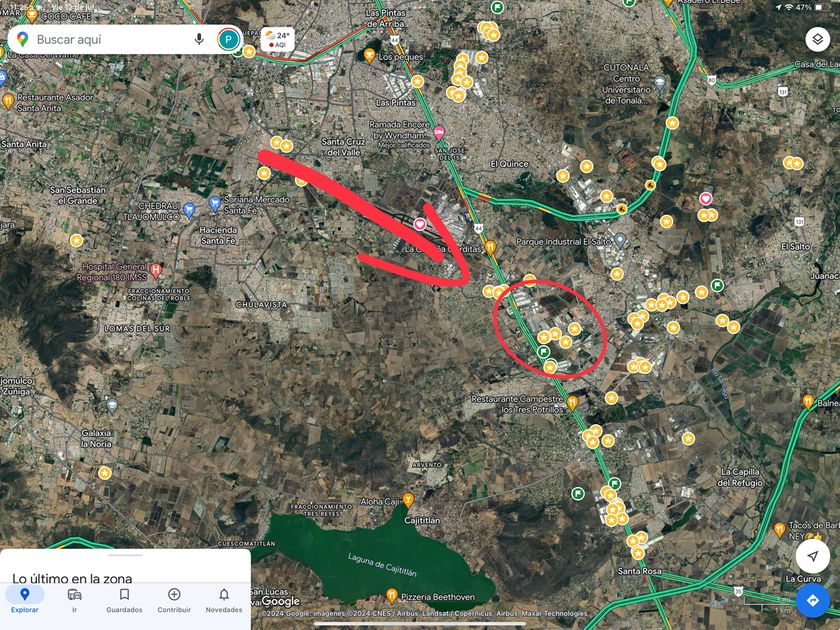
Task: Tap the Las Pintas label
Action: point(396,102)
